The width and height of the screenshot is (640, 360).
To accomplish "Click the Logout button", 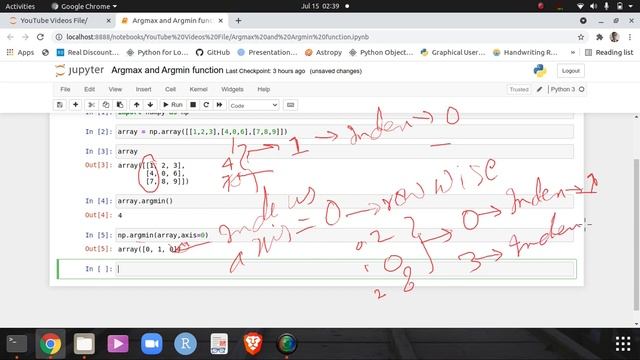I will tap(571, 71).
